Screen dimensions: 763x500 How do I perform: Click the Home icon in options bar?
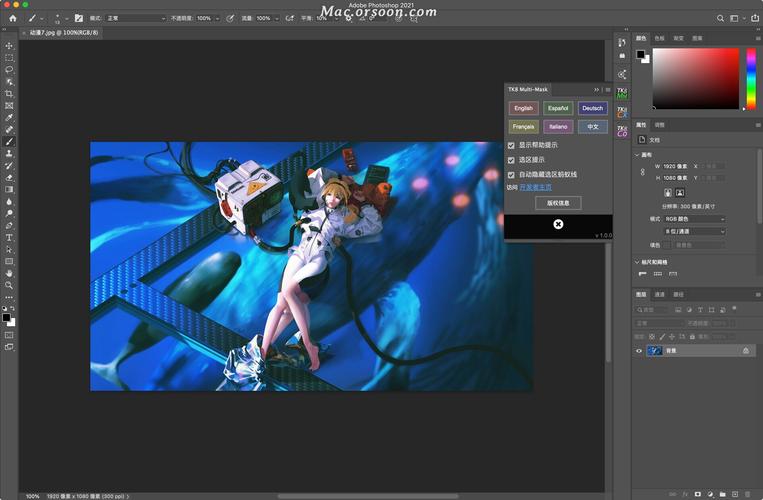pos(12,18)
